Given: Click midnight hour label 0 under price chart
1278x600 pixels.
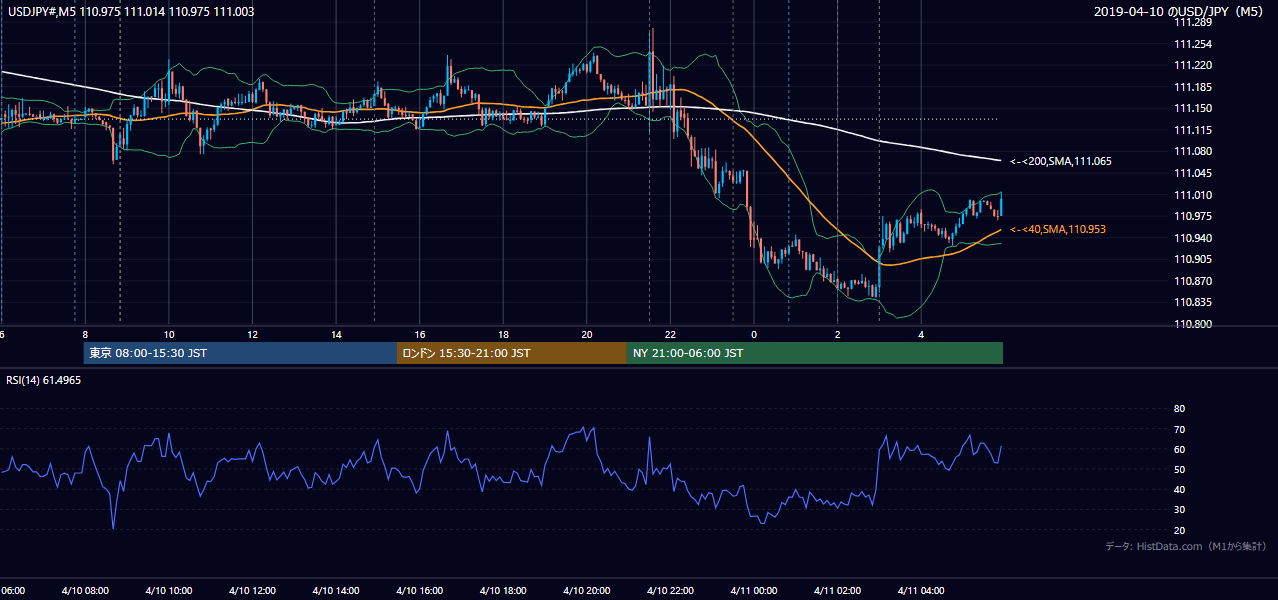Looking at the screenshot, I should coord(754,334).
